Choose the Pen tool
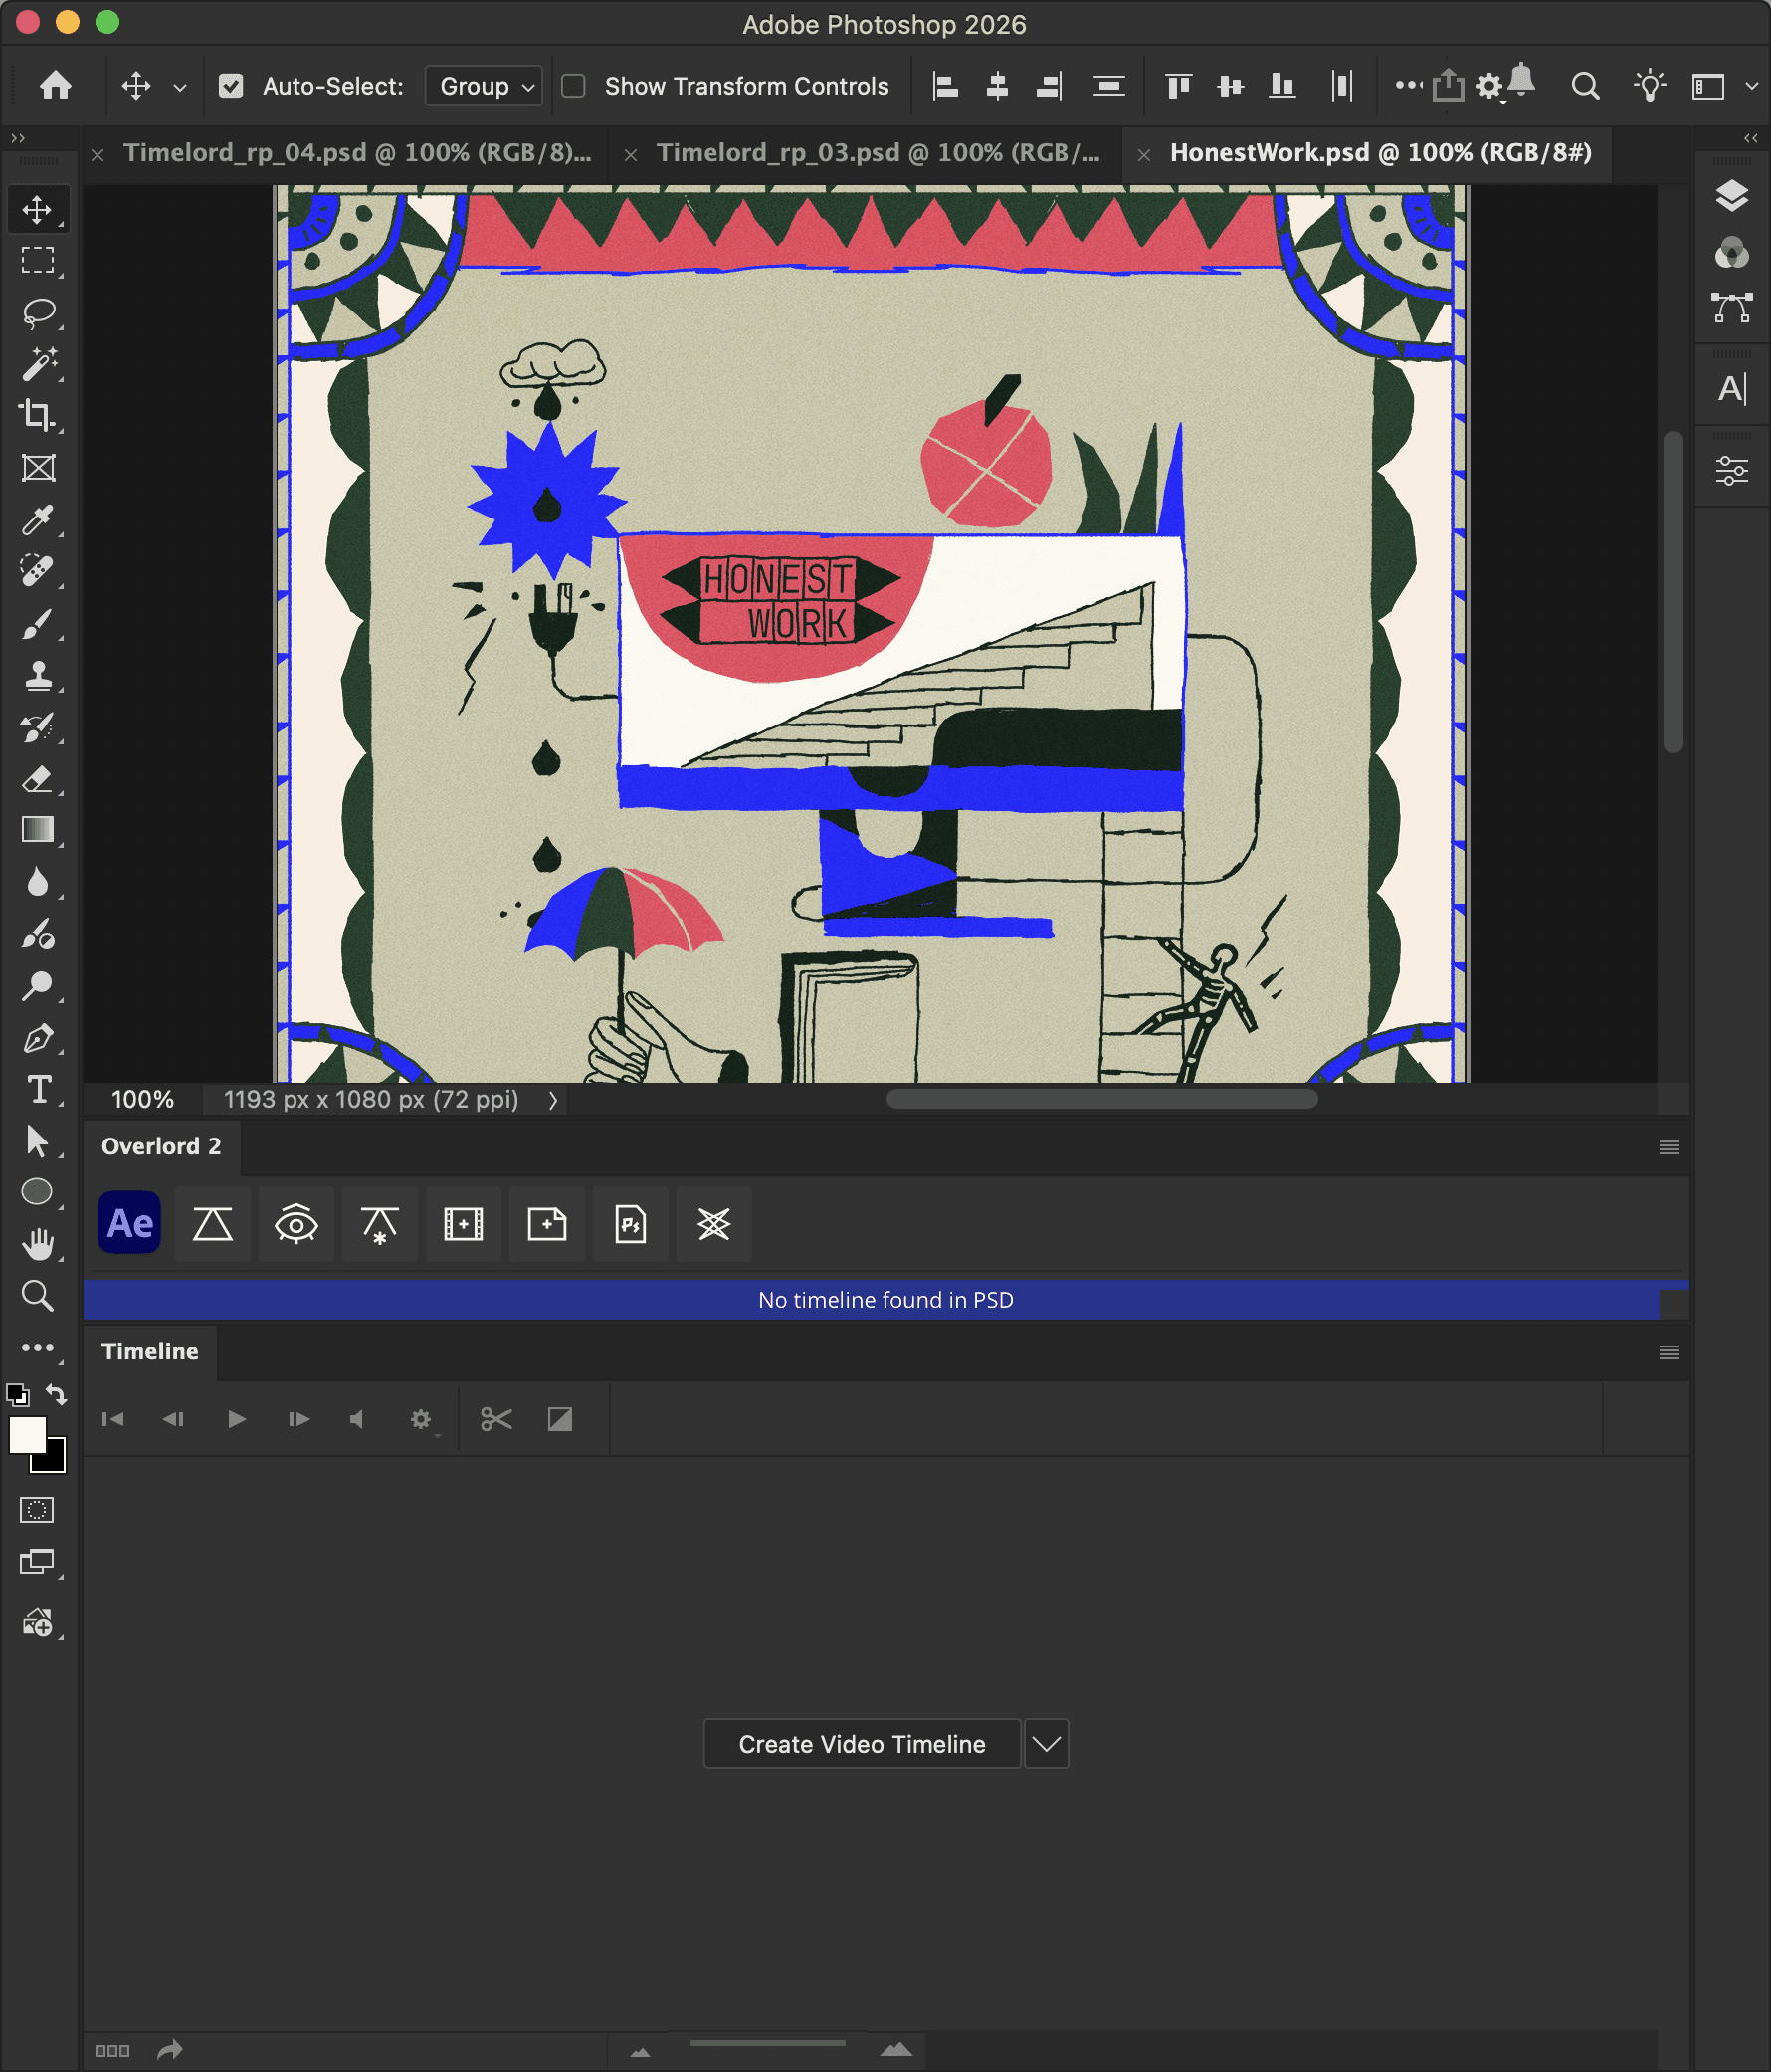The height and width of the screenshot is (2072, 1771). pos(38,1038)
